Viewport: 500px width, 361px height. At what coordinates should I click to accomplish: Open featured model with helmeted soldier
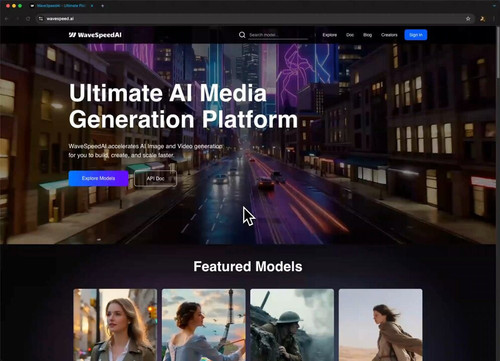(x=292, y=325)
